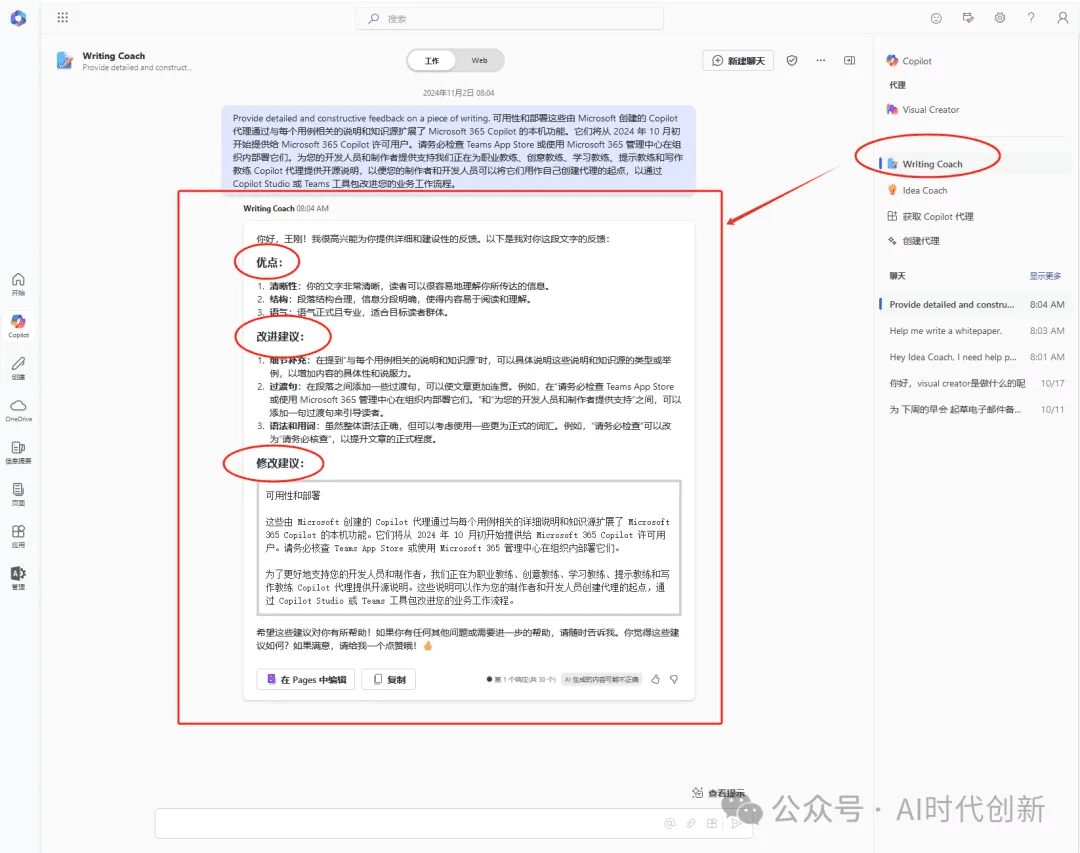Open the Apps (应用) icon in sidebar

pyautogui.click(x=19, y=535)
